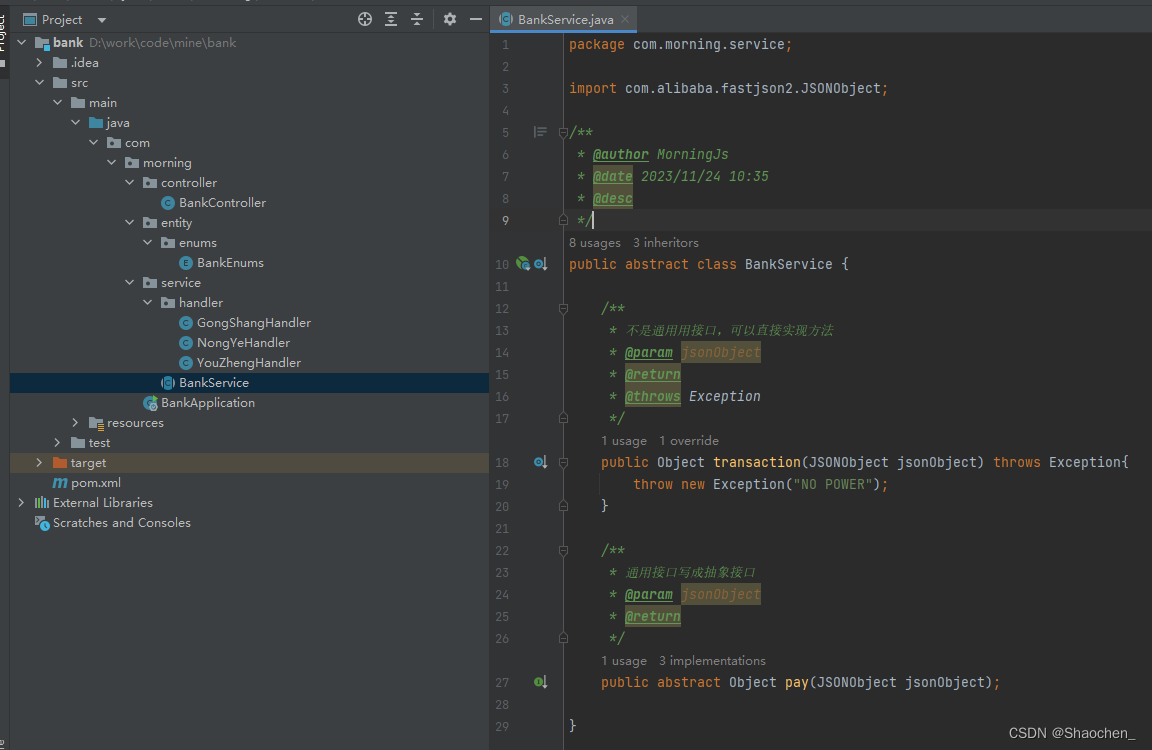Click the BankEnums enum icon
This screenshot has width=1152, height=750.
click(x=186, y=263)
